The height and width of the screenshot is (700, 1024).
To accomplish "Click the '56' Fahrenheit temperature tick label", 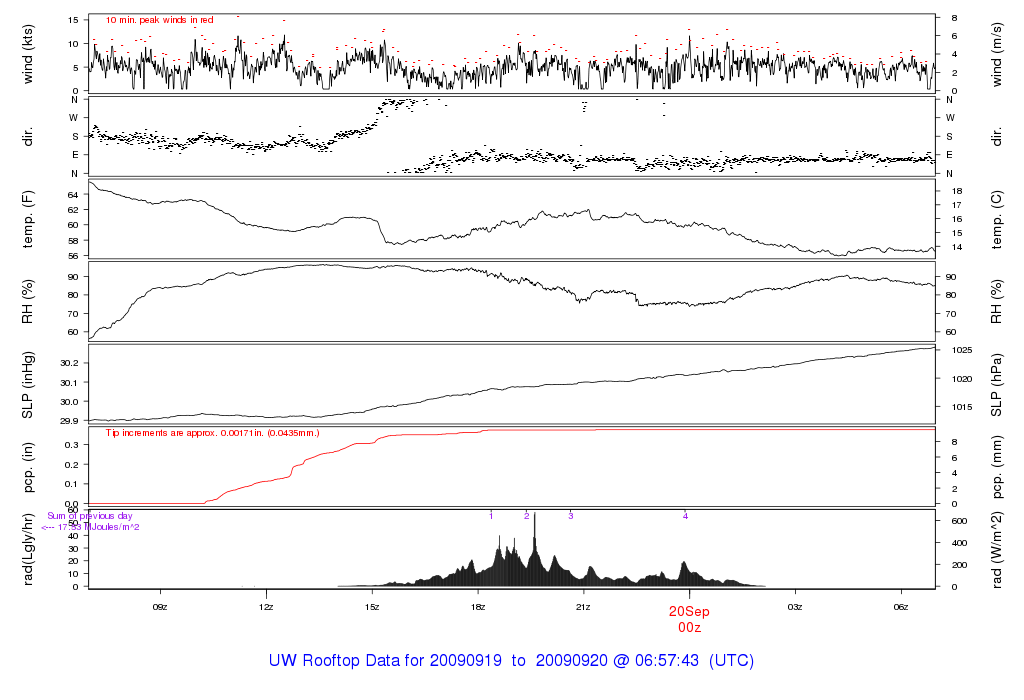I will point(73,256).
